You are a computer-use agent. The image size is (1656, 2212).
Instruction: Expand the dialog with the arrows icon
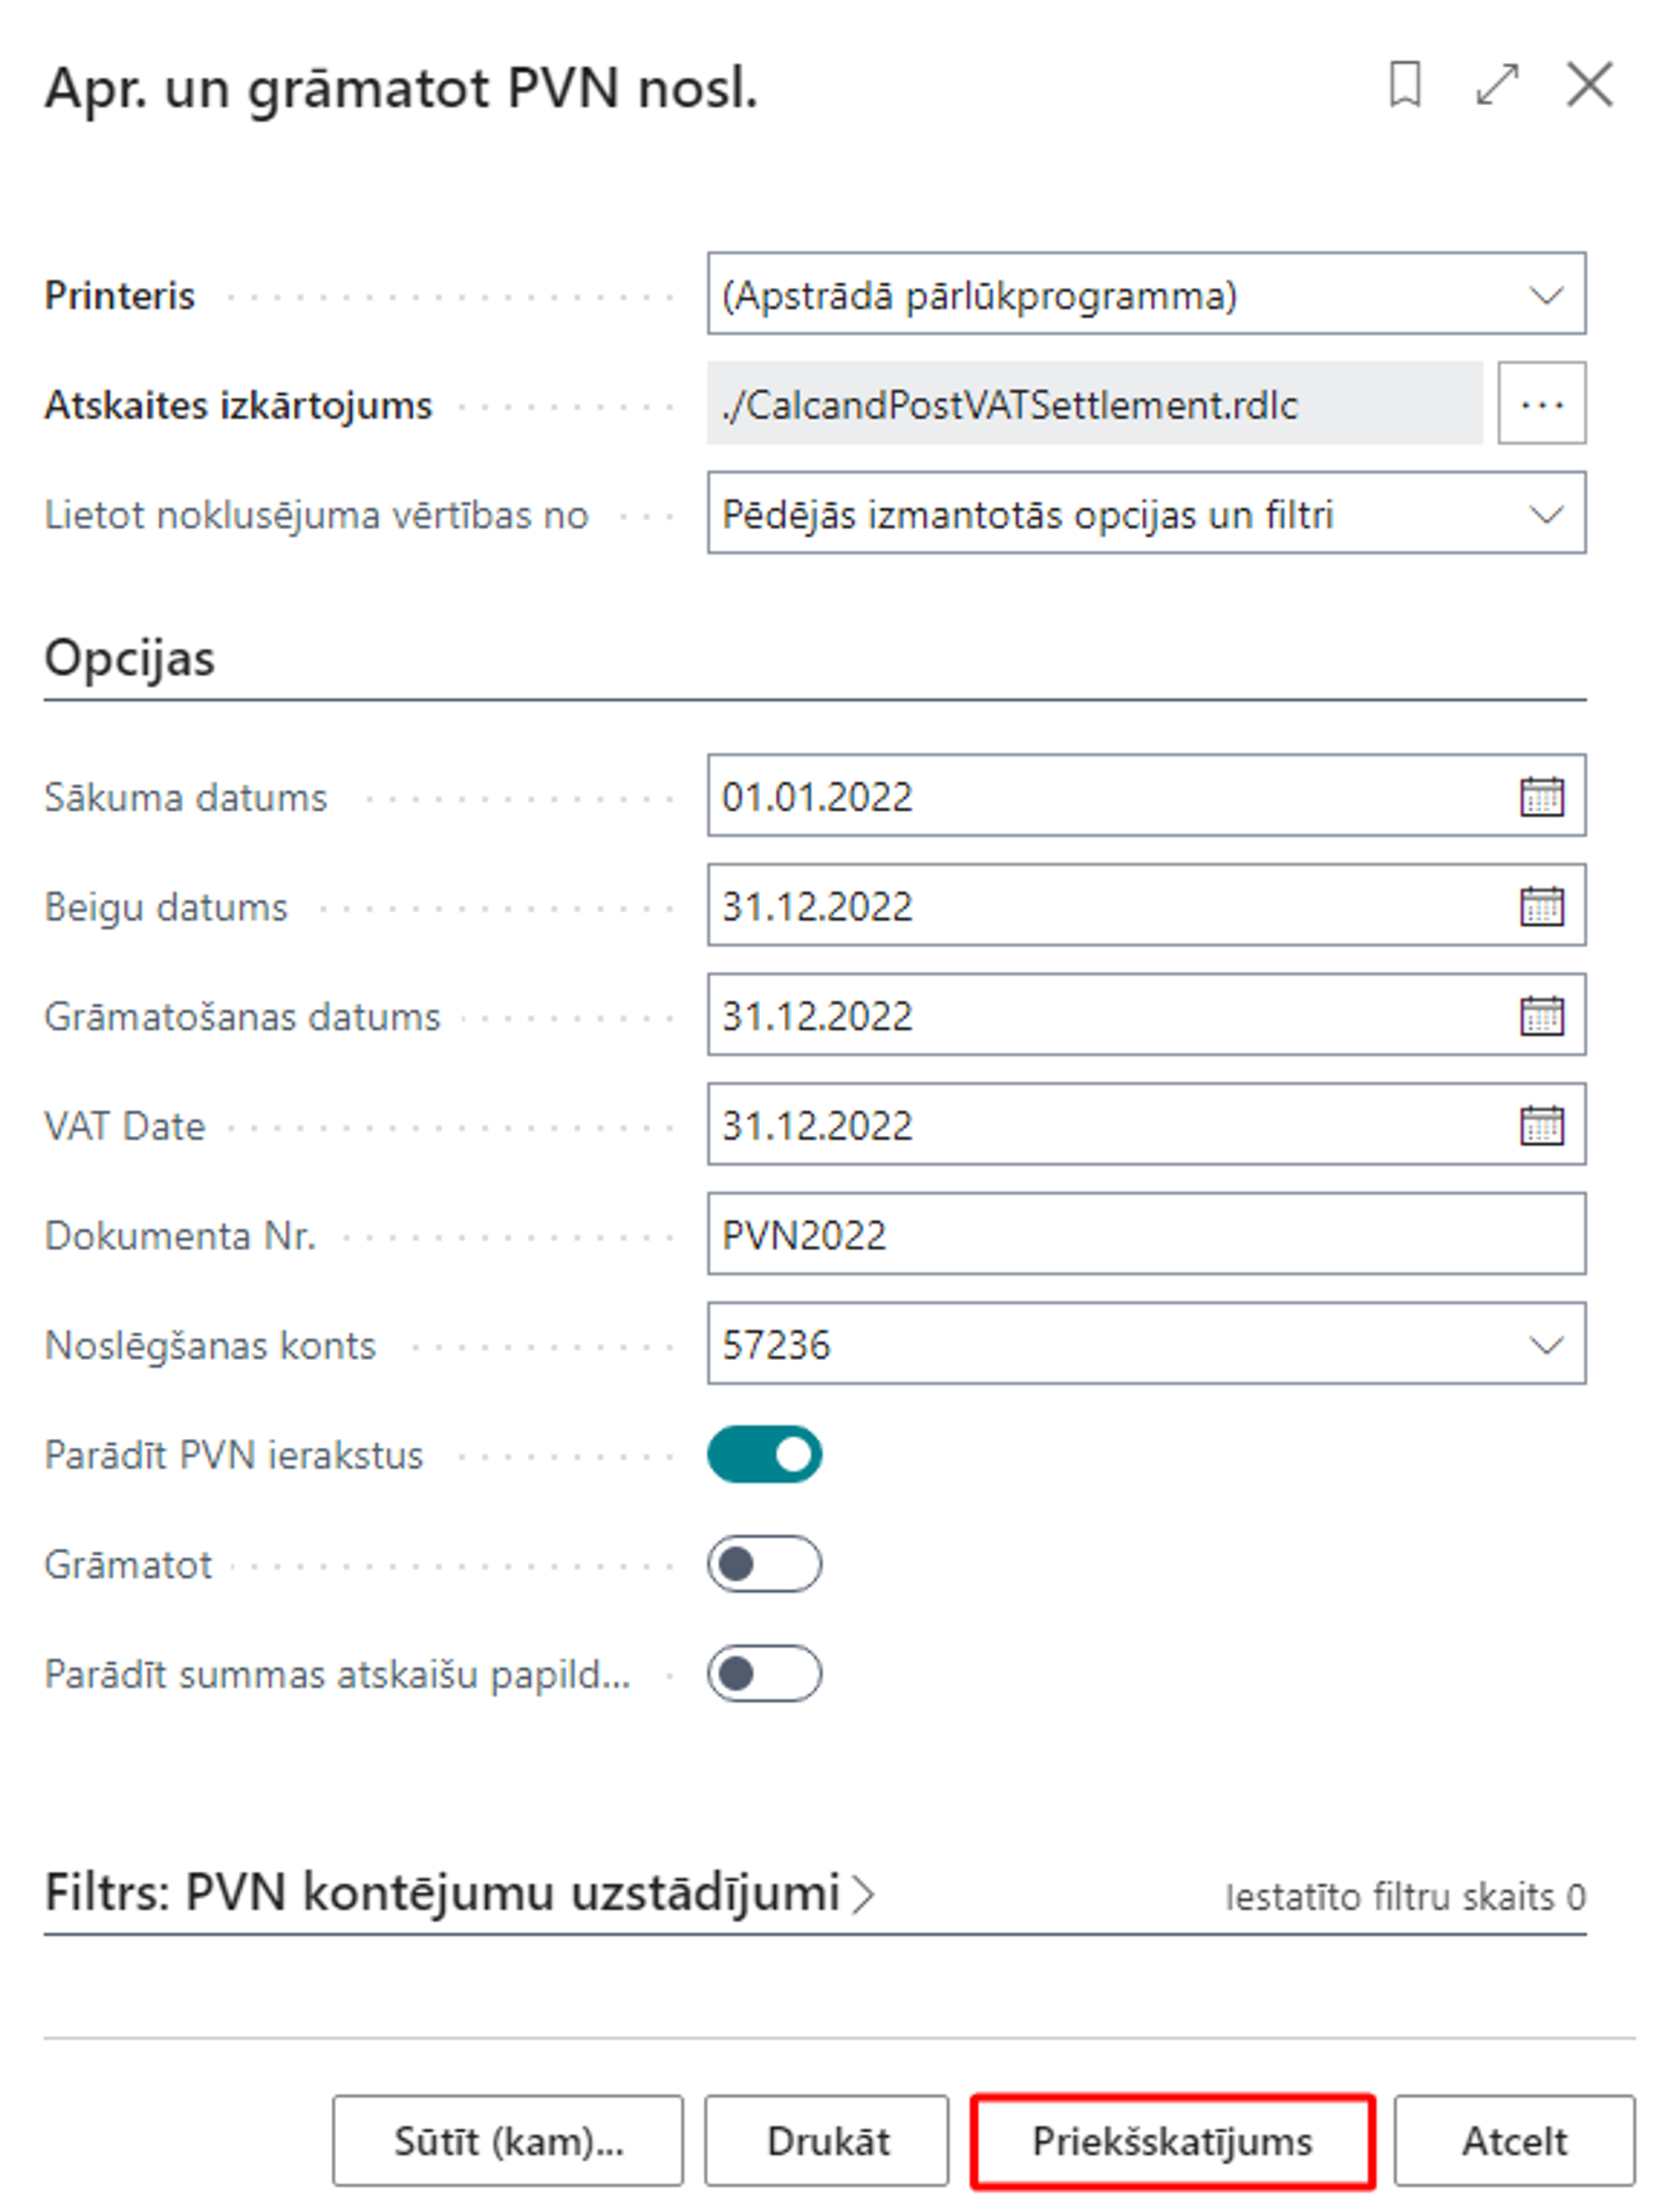tap(1497, 84)
